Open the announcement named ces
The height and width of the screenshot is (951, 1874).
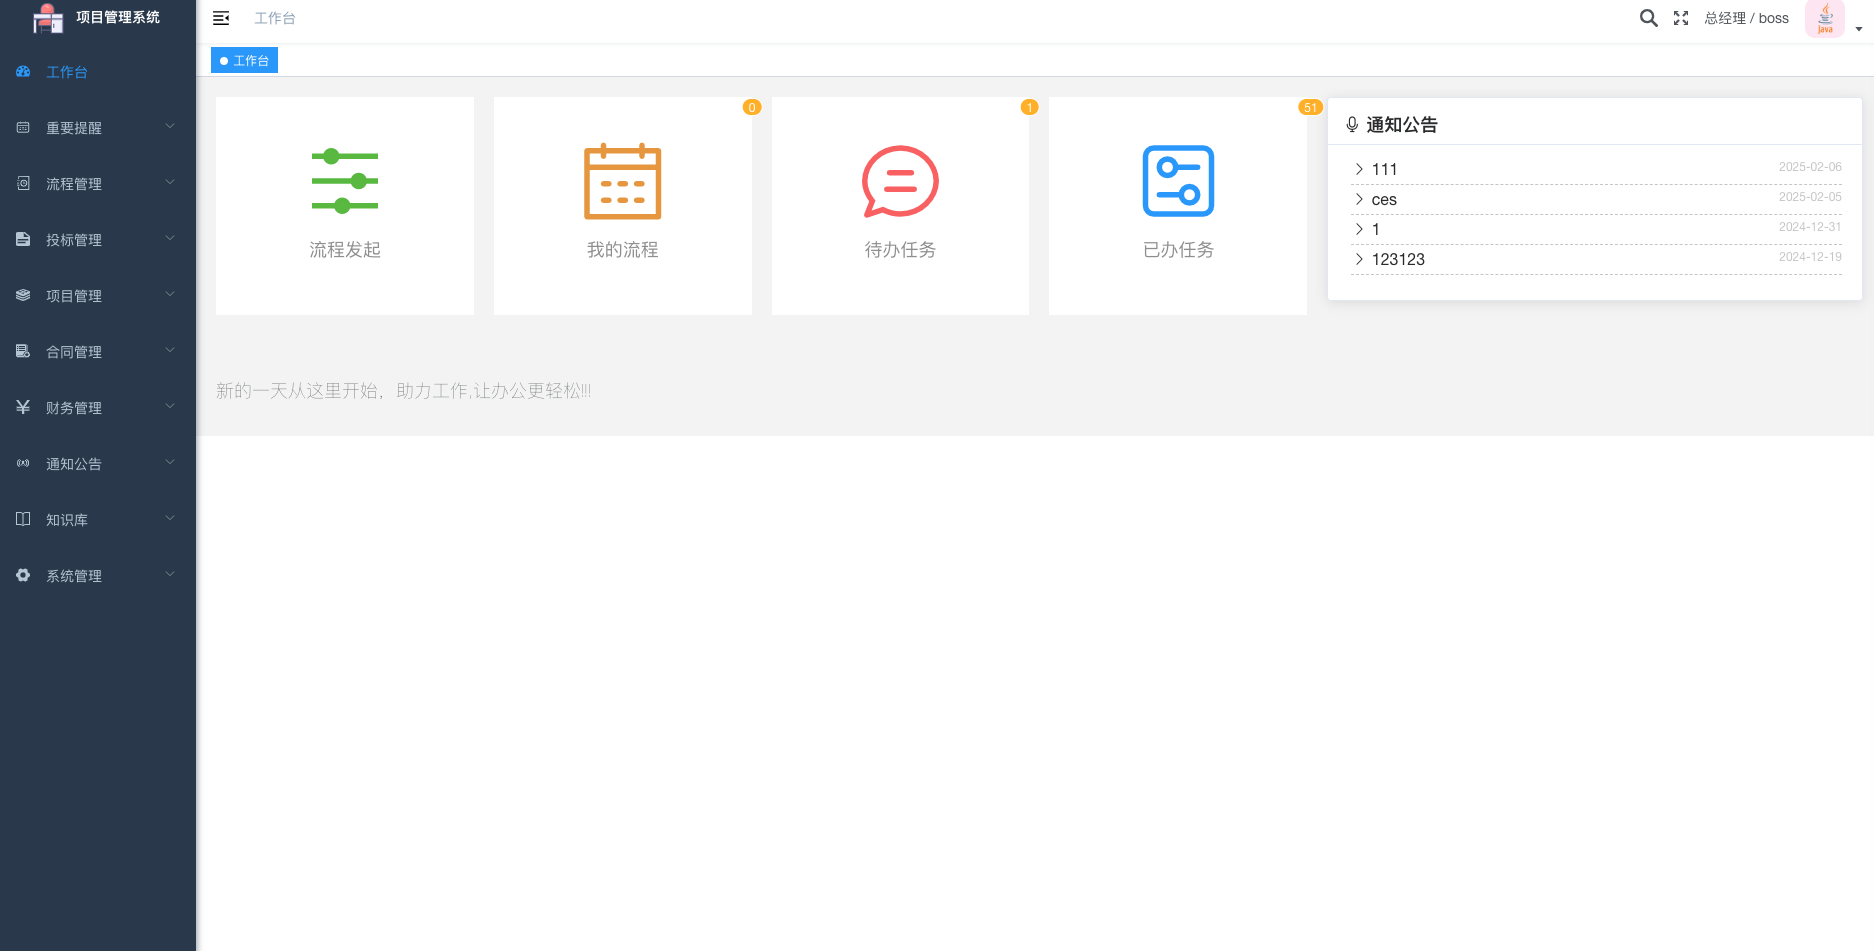coord(1385,199)
